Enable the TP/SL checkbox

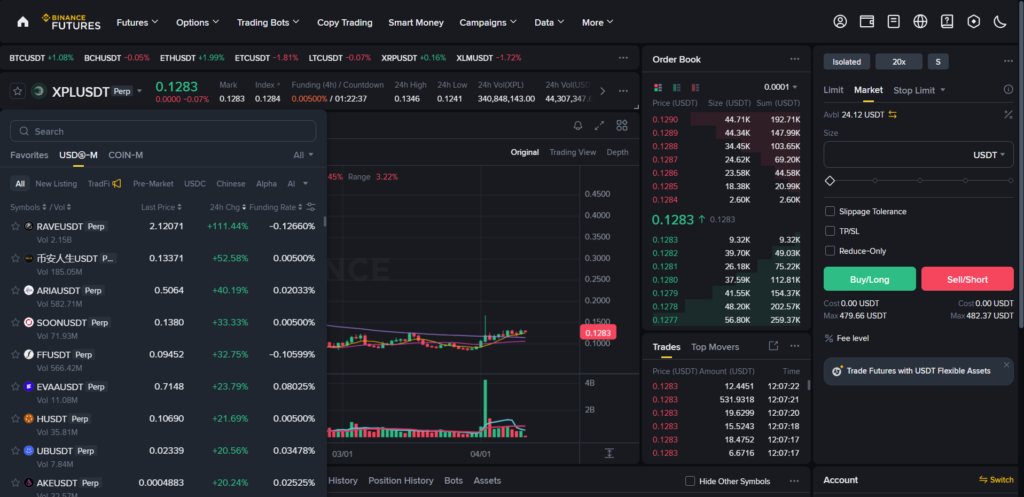830,231
